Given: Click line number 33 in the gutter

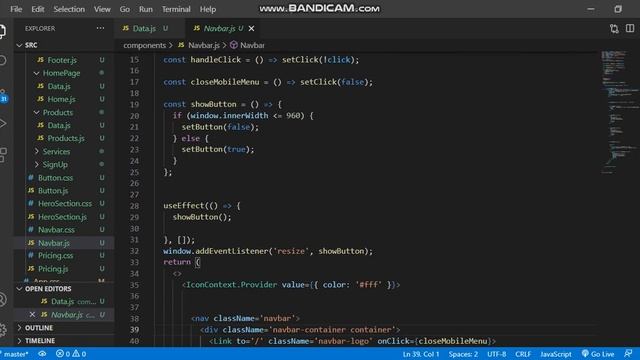Looking at the screenshot, I should point(134,262).
